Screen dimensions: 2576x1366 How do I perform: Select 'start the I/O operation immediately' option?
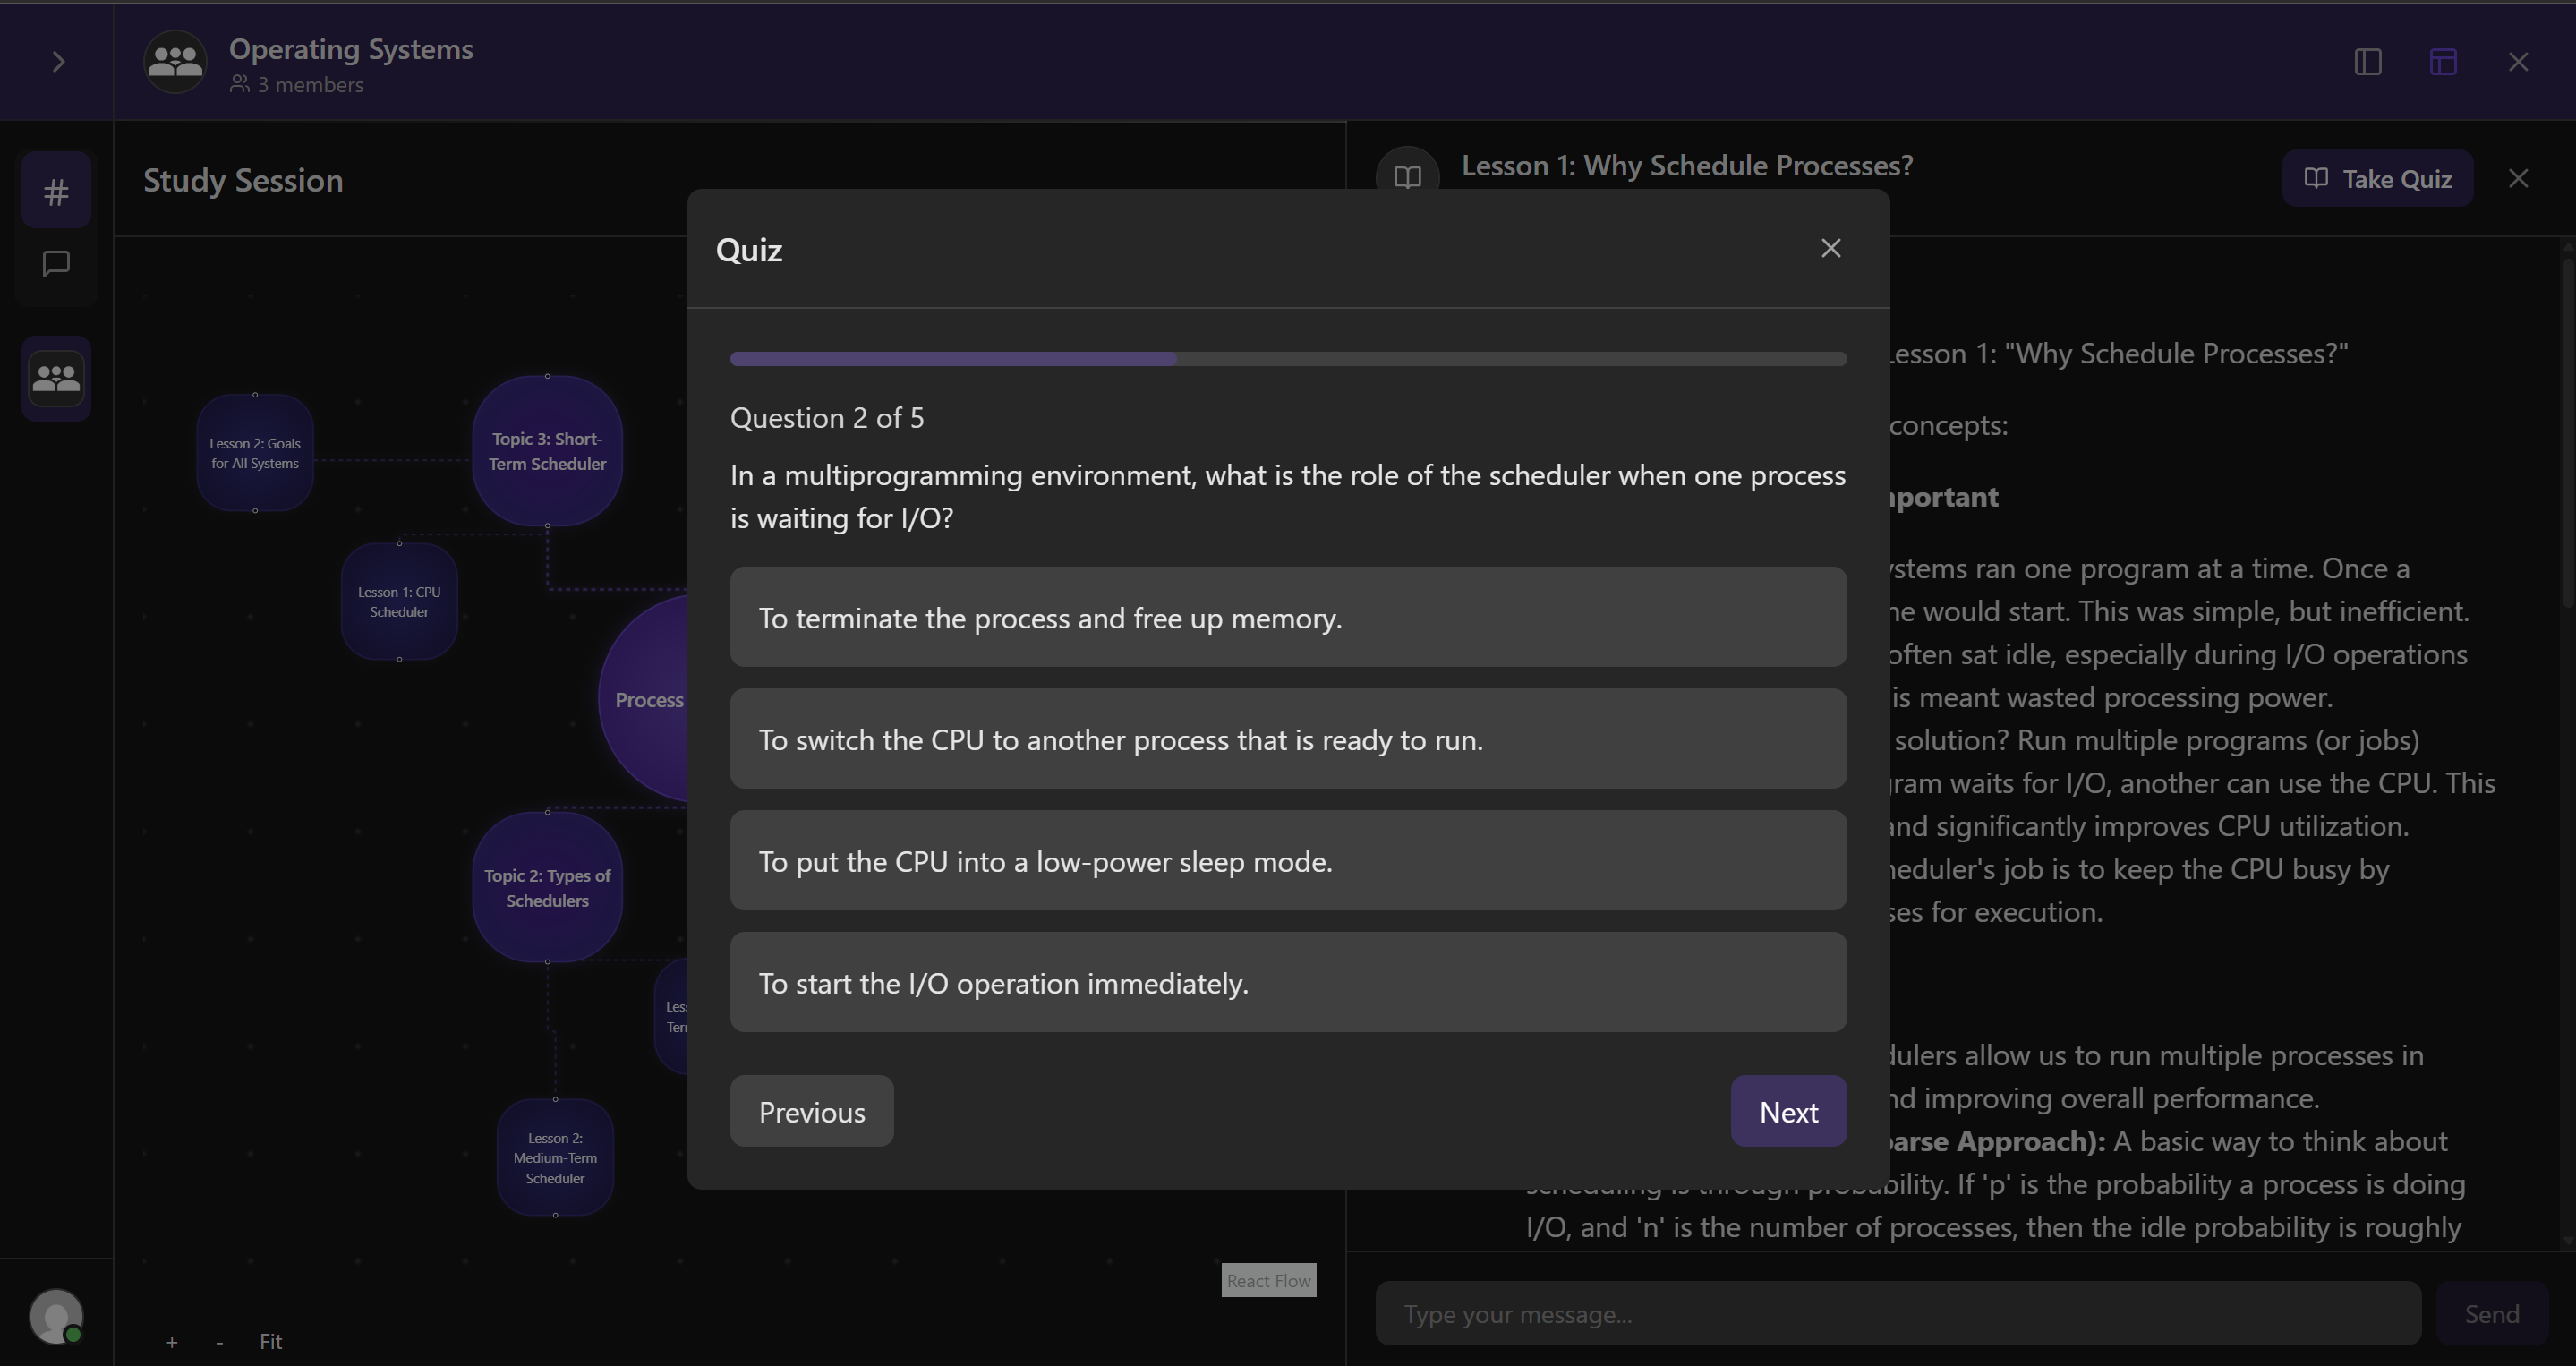pos(1287,983)
